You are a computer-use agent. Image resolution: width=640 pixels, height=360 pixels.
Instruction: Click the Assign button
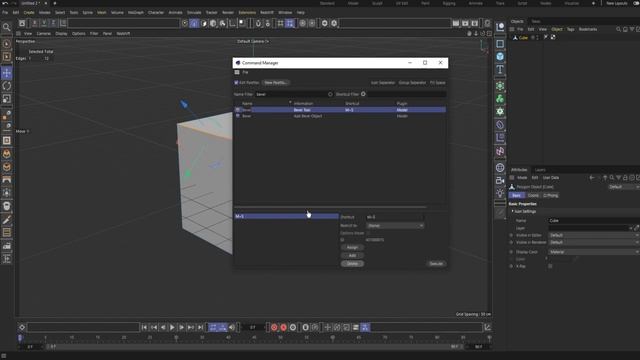tap(352, 247)
